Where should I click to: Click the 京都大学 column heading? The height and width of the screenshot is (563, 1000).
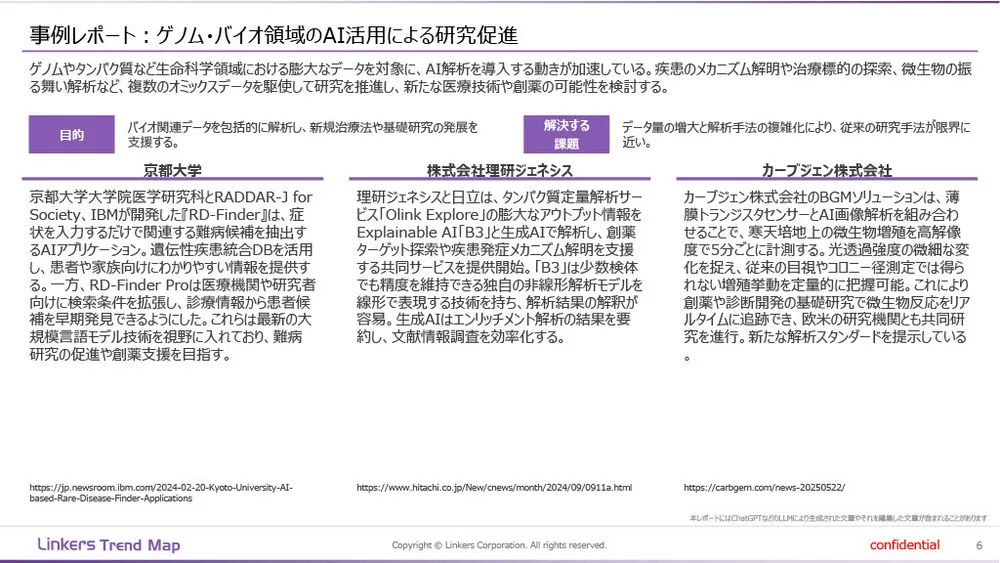(x=173, y=171)
